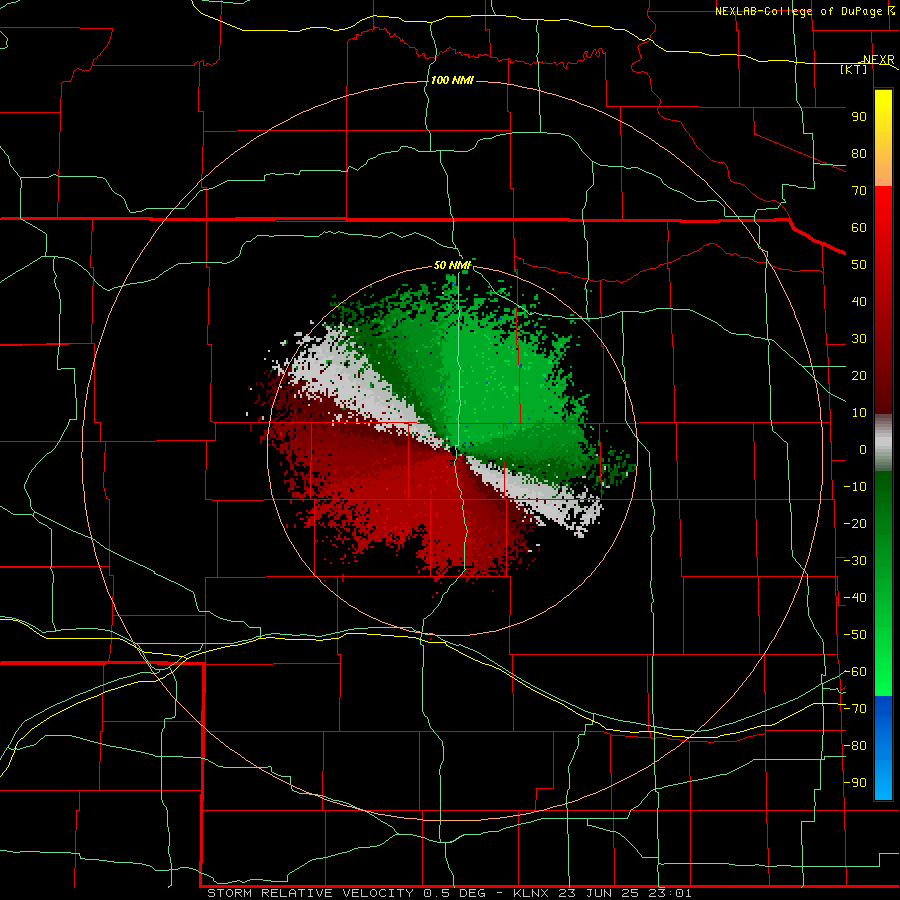Click the 40 value on the velocity scale

coord(859,302)
